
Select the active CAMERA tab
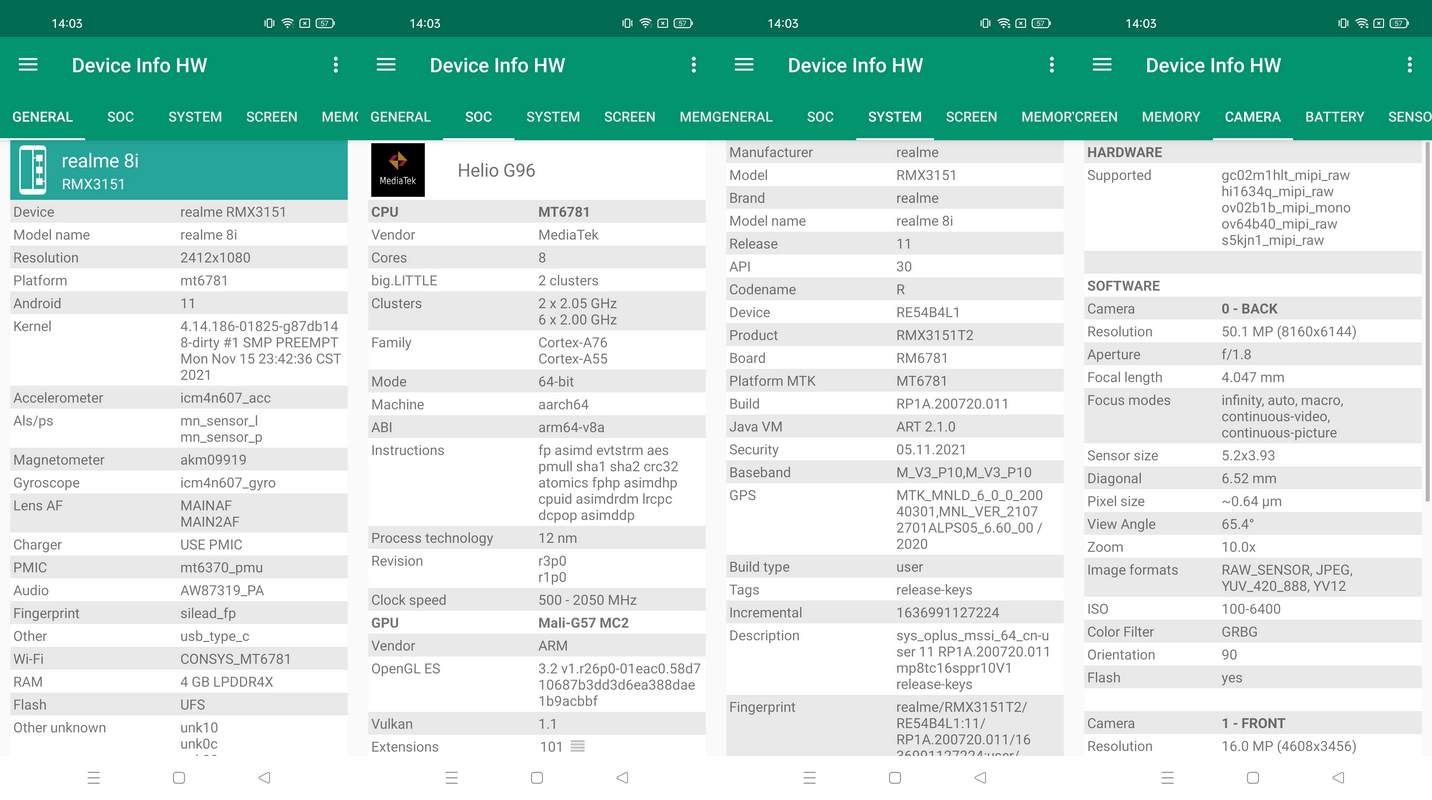(x=1252, y=117)
